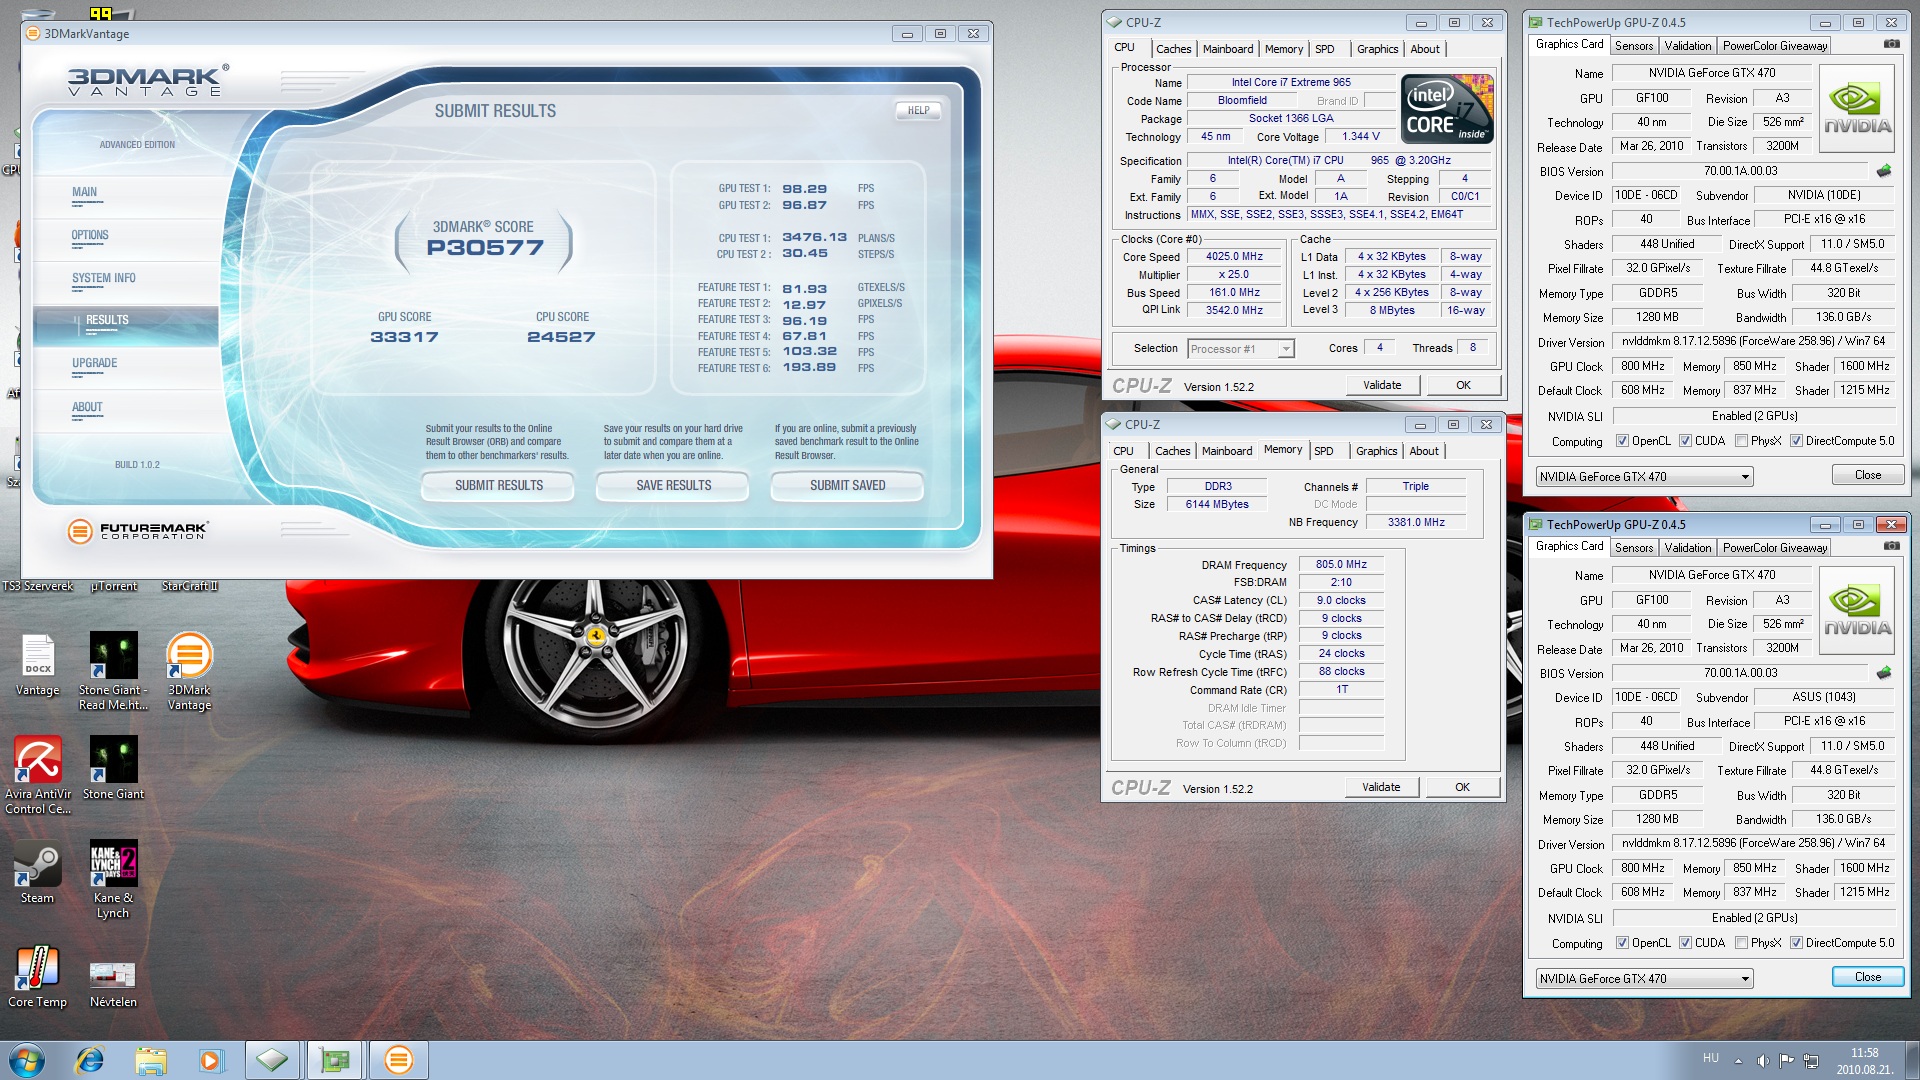Image resolution: width=1920 pixels, height=1080 pixels.
Task: Toggle CUDA checkbox in top GPU-Z window
Action: [x=1685, y=441]
